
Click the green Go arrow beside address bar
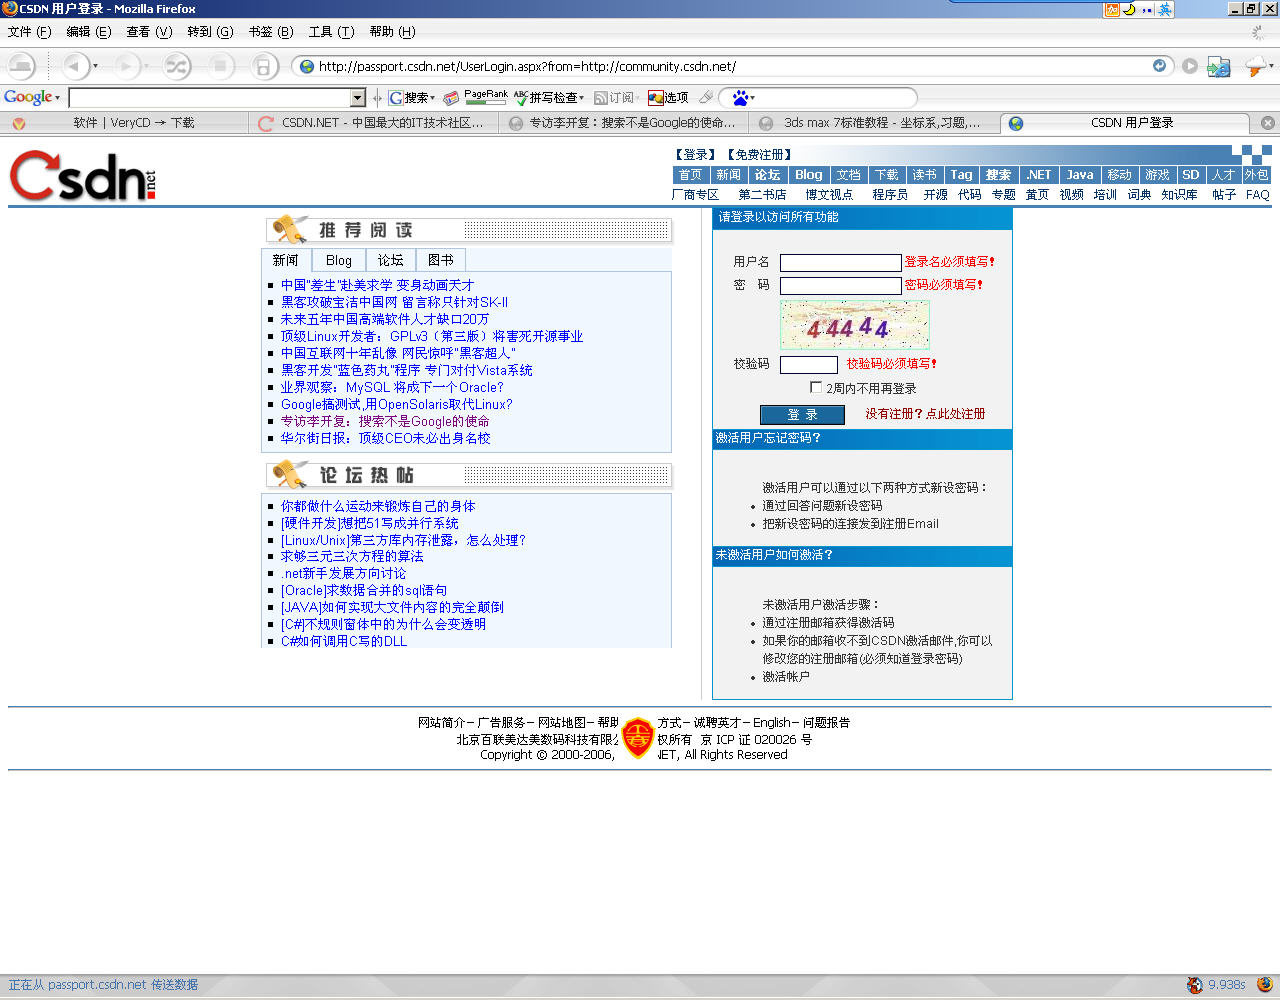pos(1190,66)
